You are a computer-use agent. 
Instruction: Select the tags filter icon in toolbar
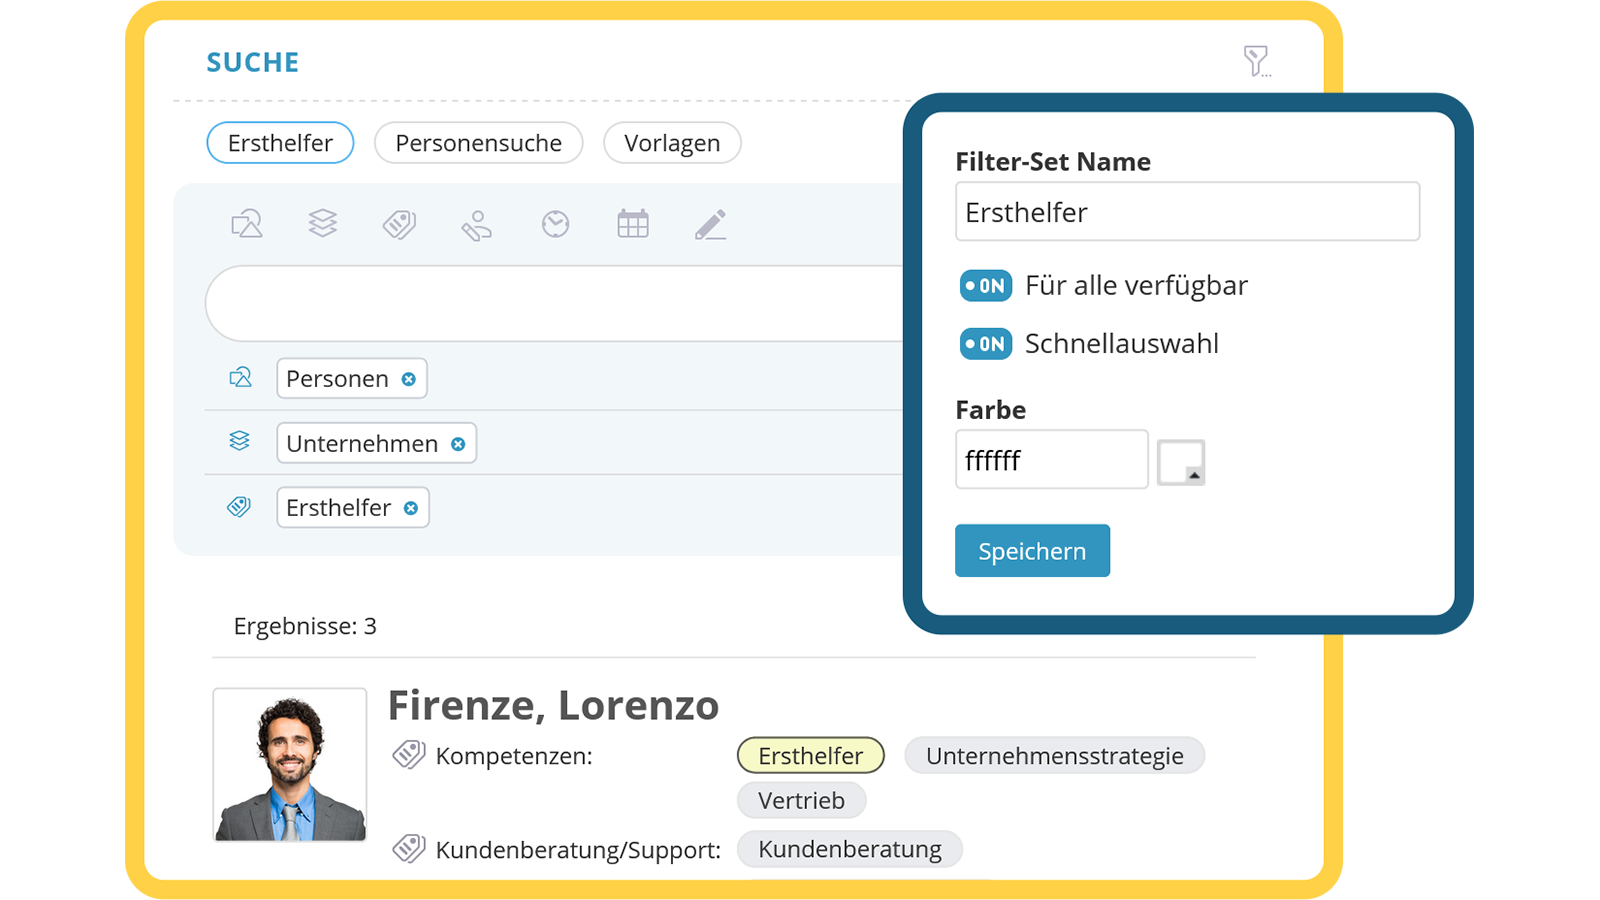pyautogui.click(x=399, y=224)
